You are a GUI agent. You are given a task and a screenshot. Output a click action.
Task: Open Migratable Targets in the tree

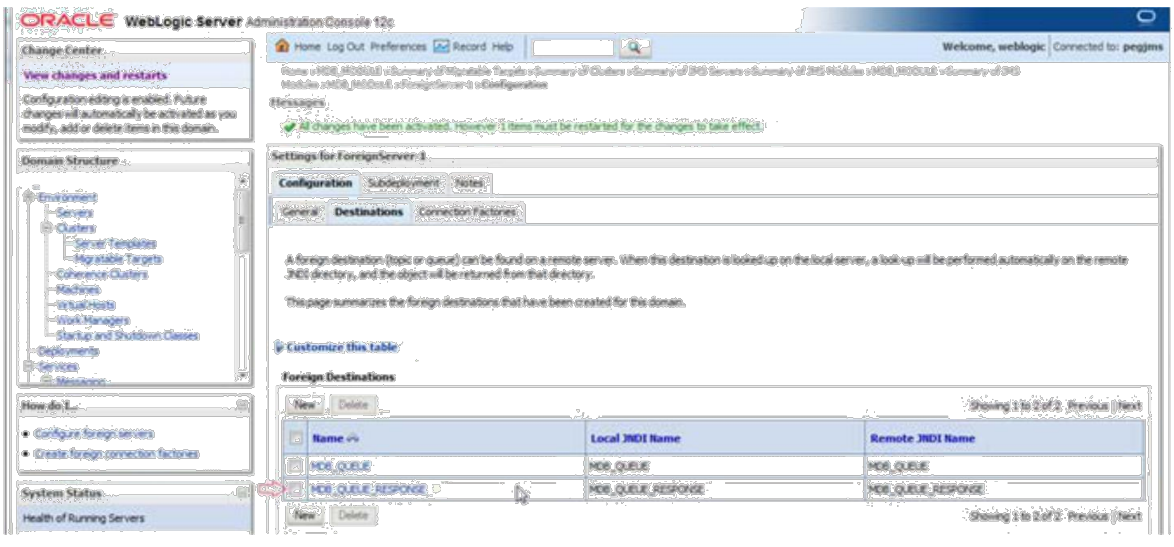[x=118, y=259]
